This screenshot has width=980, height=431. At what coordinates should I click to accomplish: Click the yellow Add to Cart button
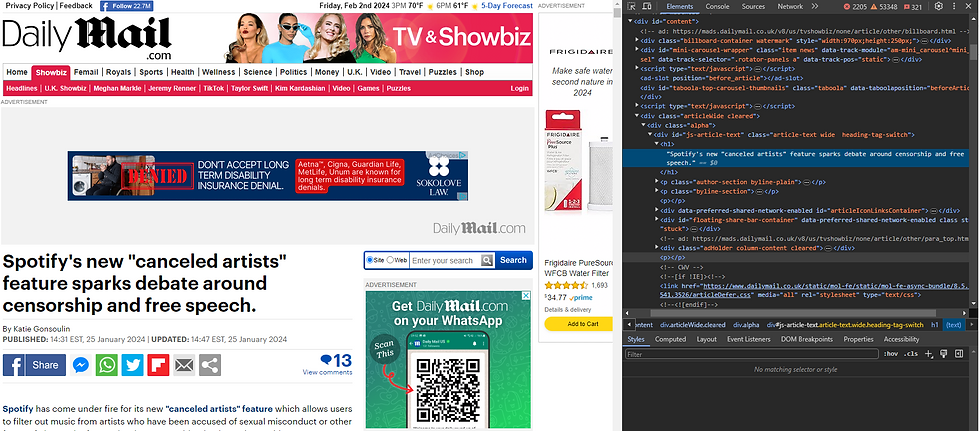point(578,324)
